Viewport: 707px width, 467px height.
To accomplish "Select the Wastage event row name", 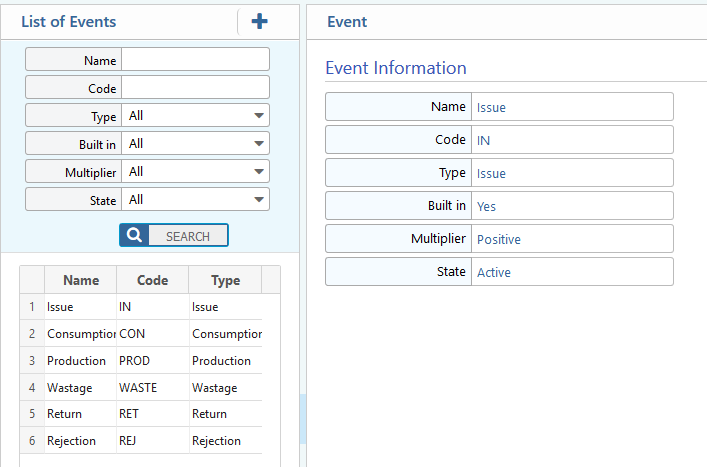I will point(69,388).
